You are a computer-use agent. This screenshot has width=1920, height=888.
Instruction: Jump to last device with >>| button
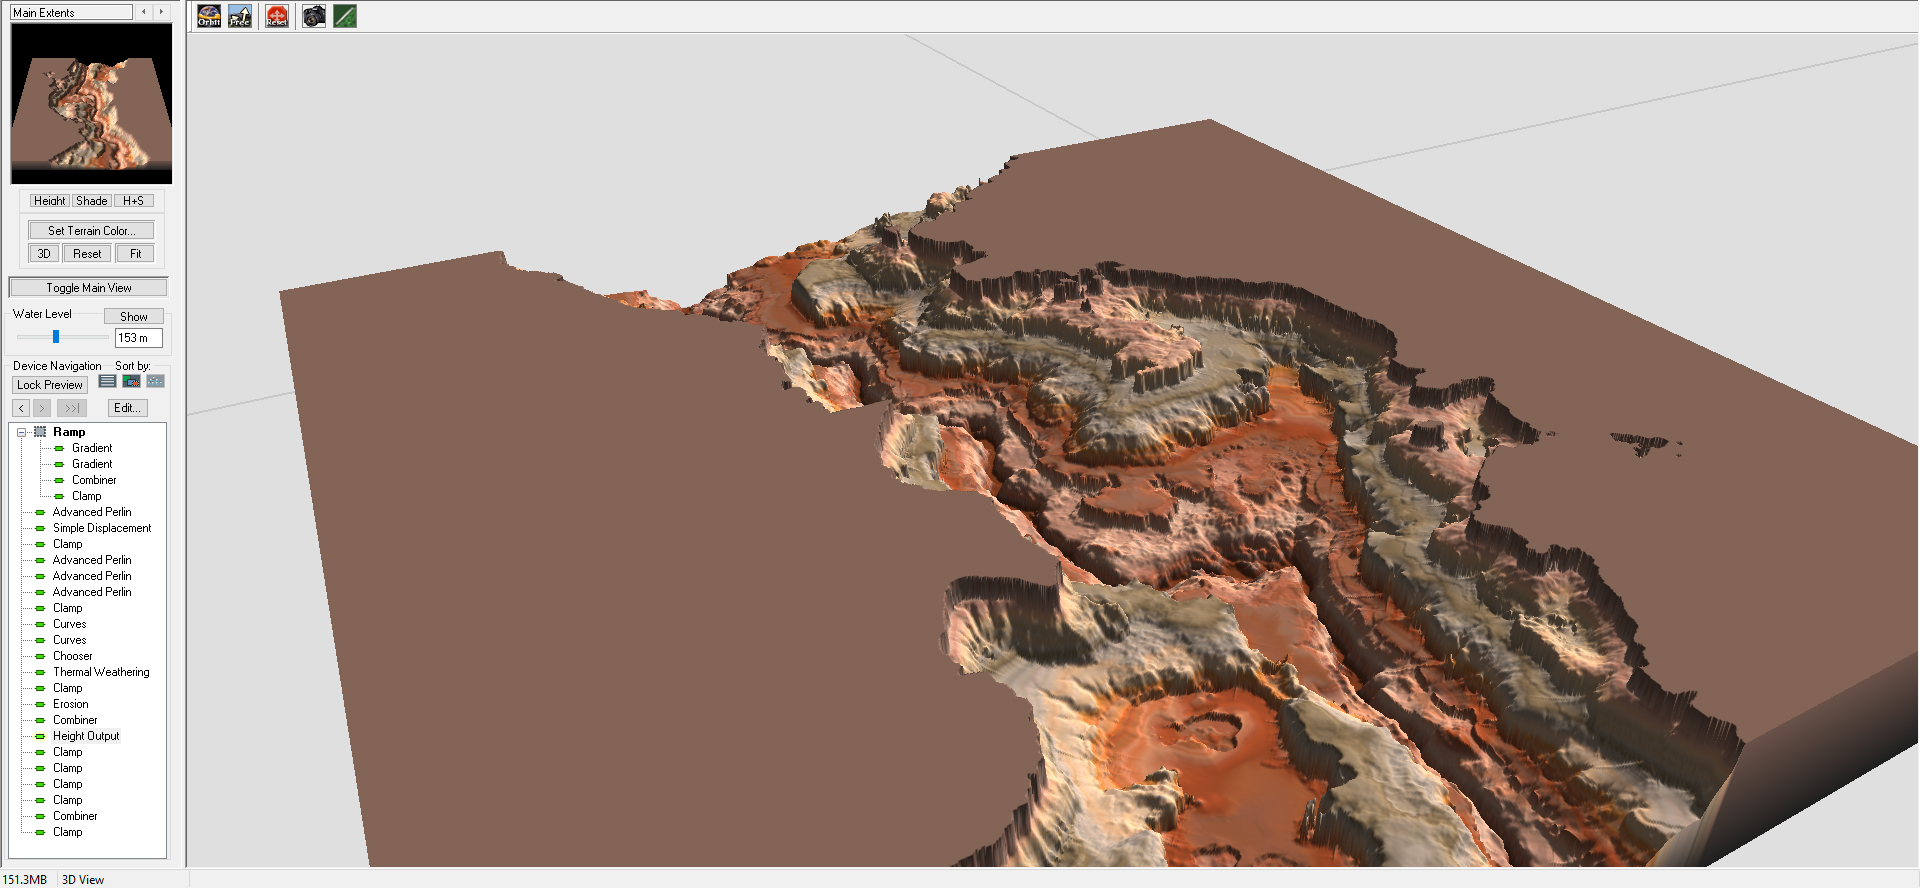(x=72, y=408)
